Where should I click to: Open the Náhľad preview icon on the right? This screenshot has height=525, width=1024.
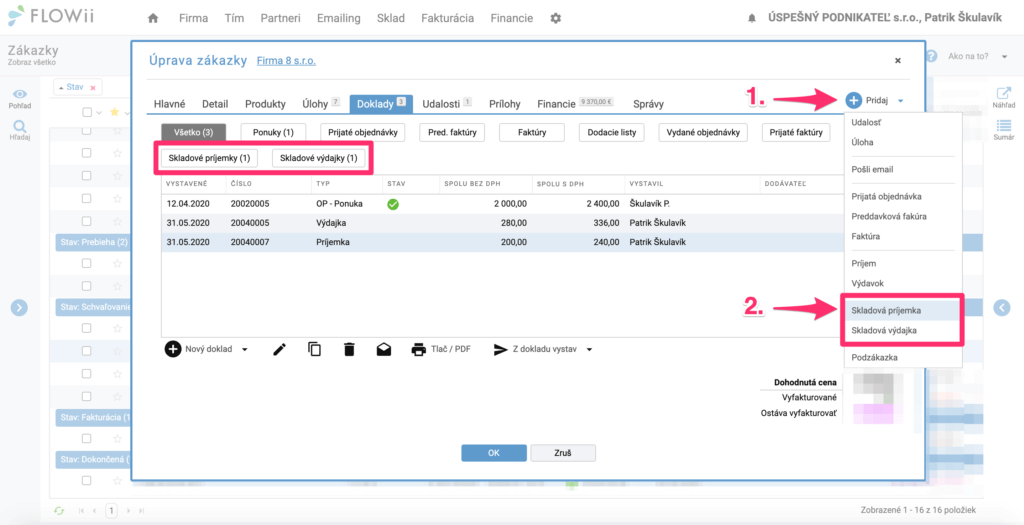tap(1003, 93)
